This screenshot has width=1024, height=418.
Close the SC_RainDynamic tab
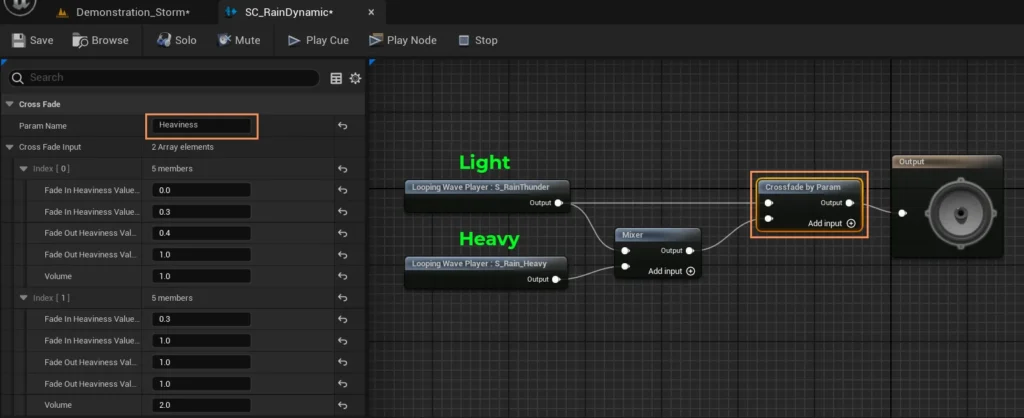click(x=371, y=13)
